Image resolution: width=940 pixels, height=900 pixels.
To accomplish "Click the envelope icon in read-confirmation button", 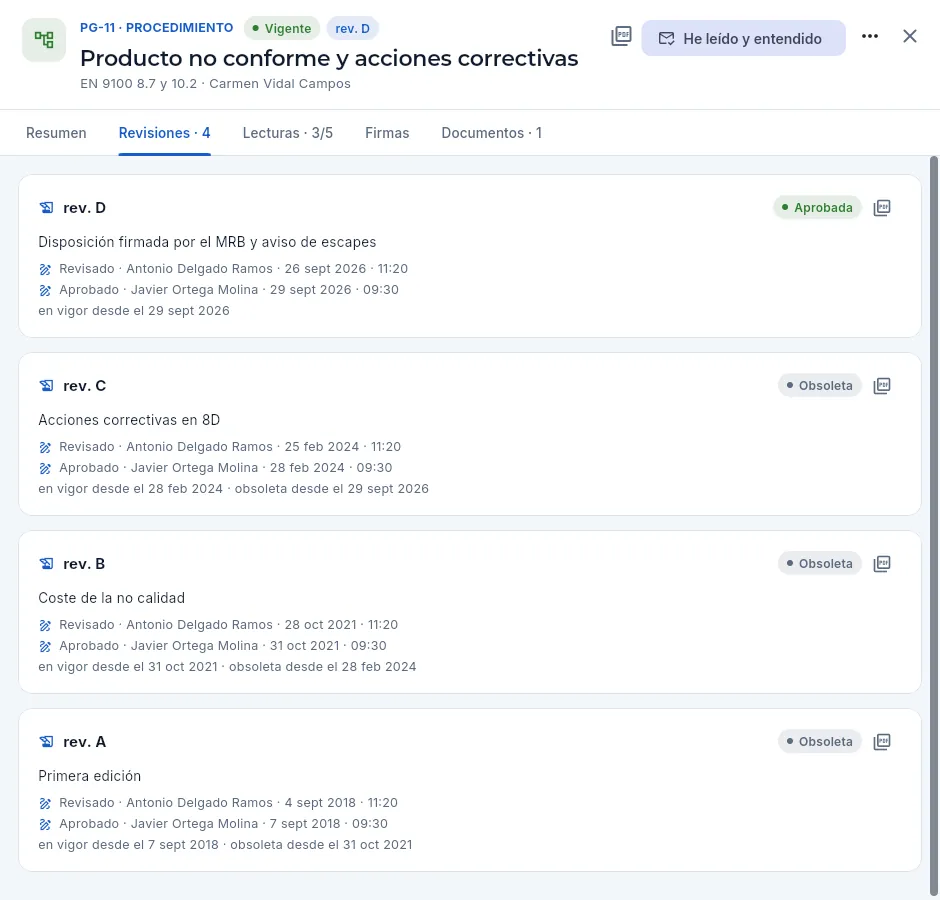I will (x=666, y=38).
